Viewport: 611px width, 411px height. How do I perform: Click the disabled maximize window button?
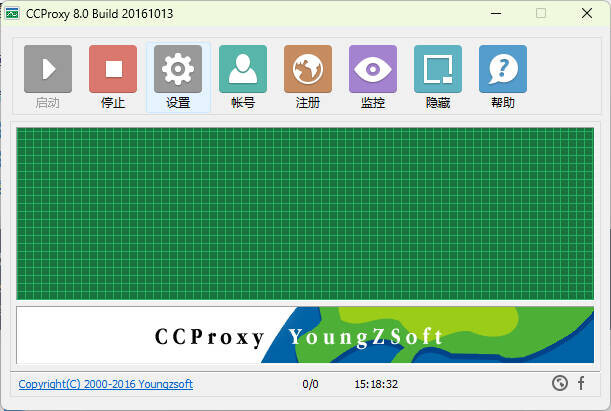pos(541,13)
